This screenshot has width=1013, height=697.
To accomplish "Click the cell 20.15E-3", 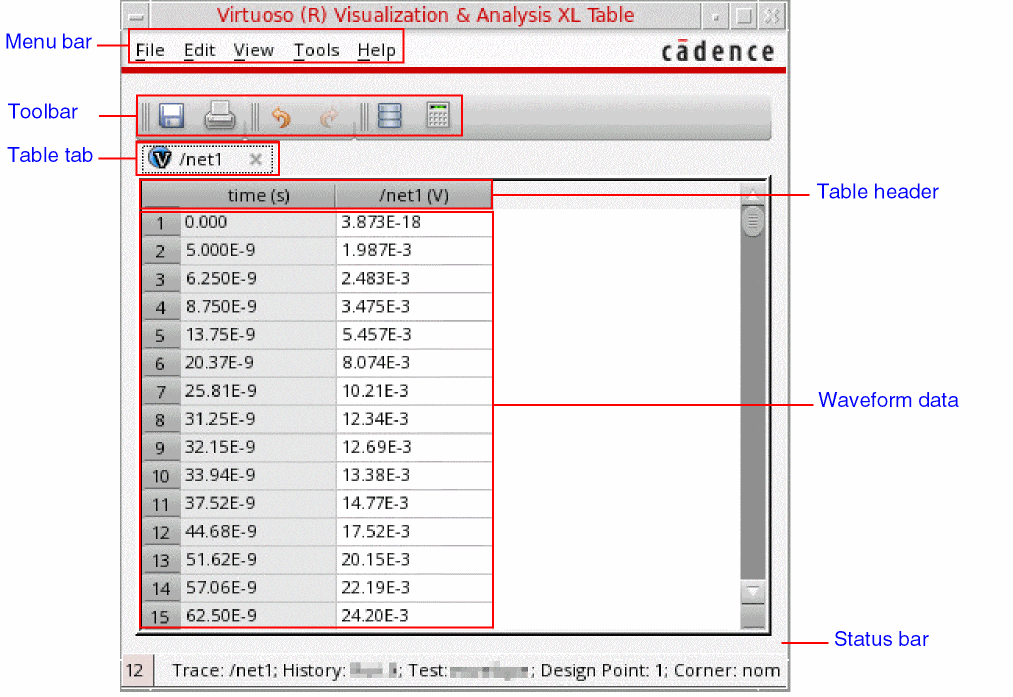I will click(x=414, y=560).
